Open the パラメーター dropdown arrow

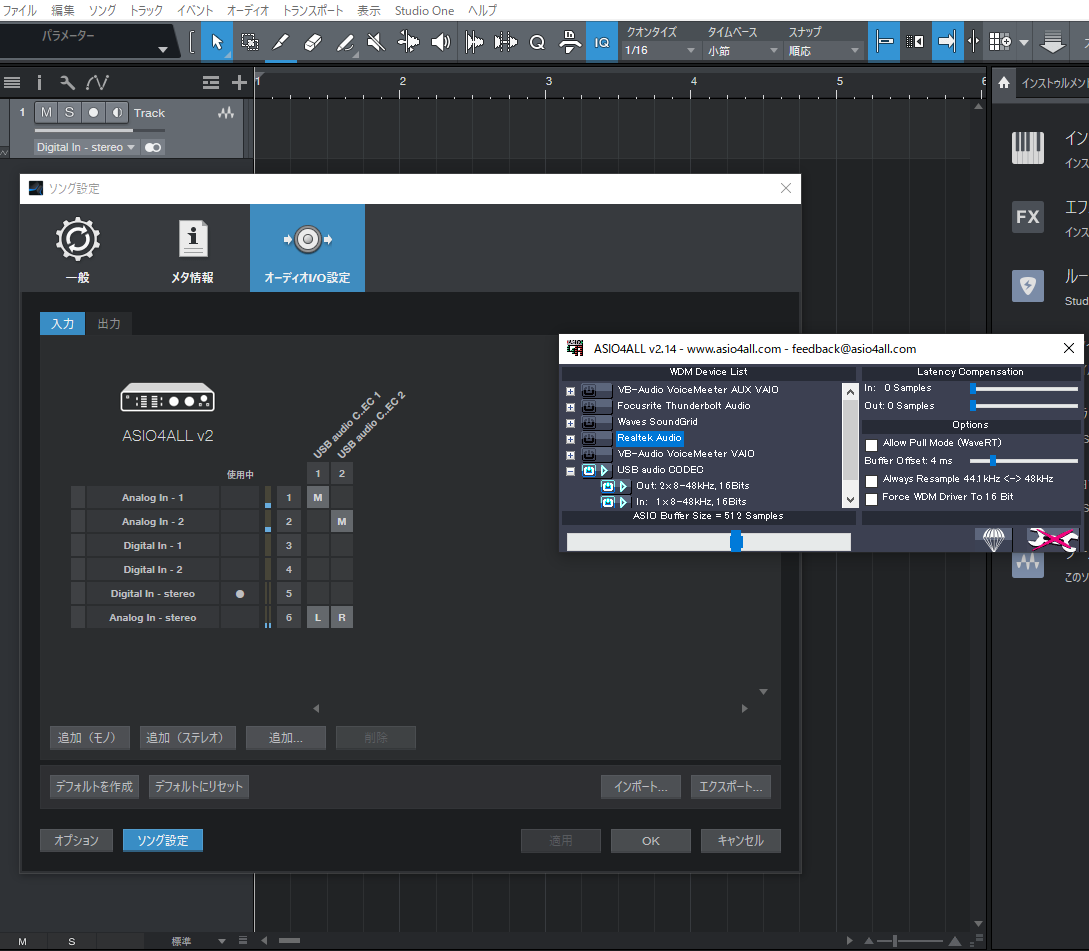[x=163, y=49]
